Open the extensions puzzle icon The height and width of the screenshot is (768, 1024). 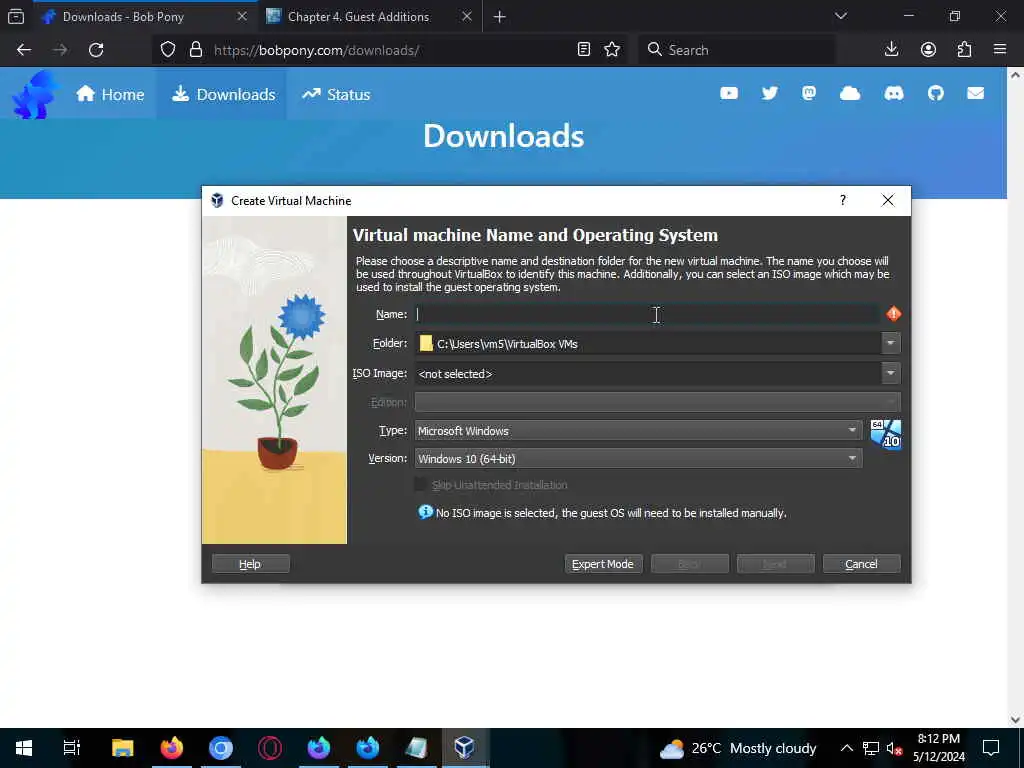964,50
